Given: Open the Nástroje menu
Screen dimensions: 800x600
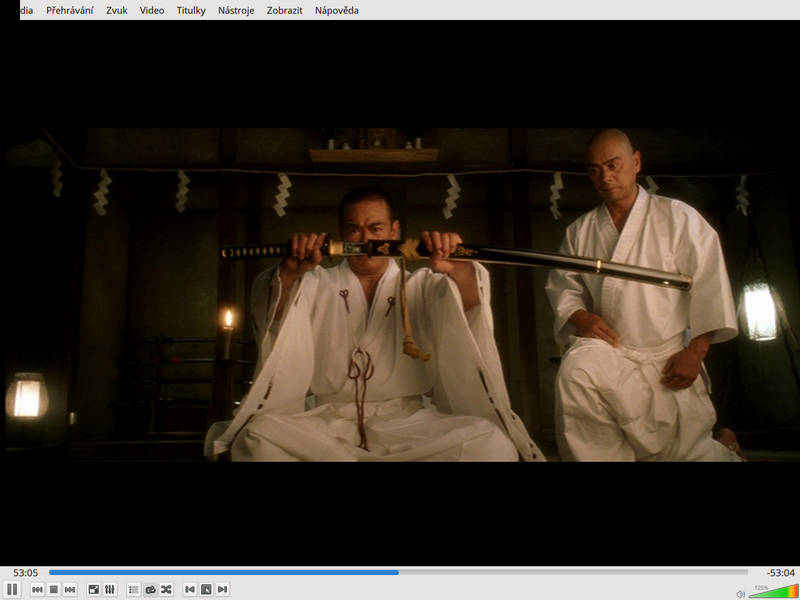Looking at the screenshot, I should pos(236,10).
